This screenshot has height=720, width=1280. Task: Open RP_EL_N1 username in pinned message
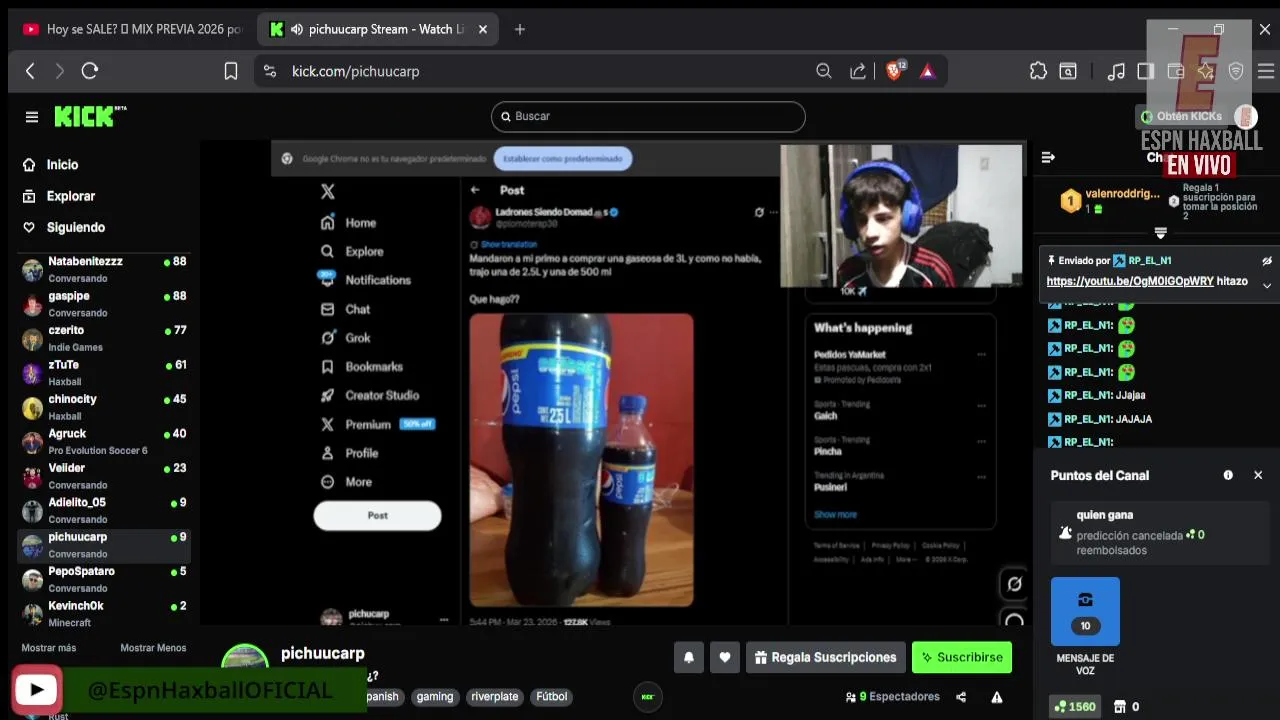1150,261
